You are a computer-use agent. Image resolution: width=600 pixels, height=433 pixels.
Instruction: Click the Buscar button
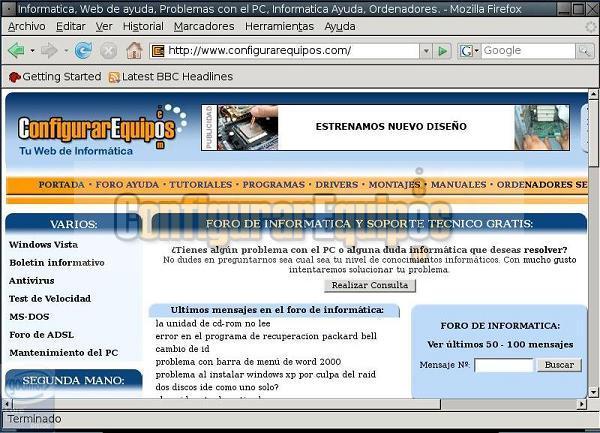pos(559,365)
